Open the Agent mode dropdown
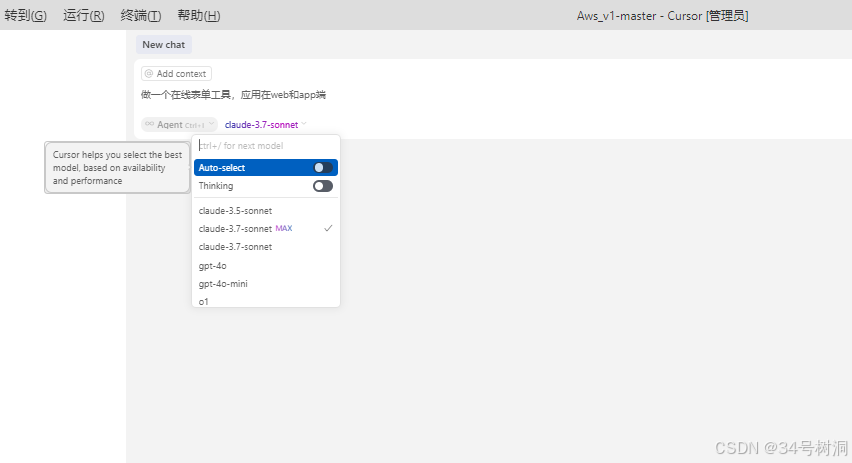Image resolution: width=852 pixels, height=463 pixels. click(x=179, y=124)
